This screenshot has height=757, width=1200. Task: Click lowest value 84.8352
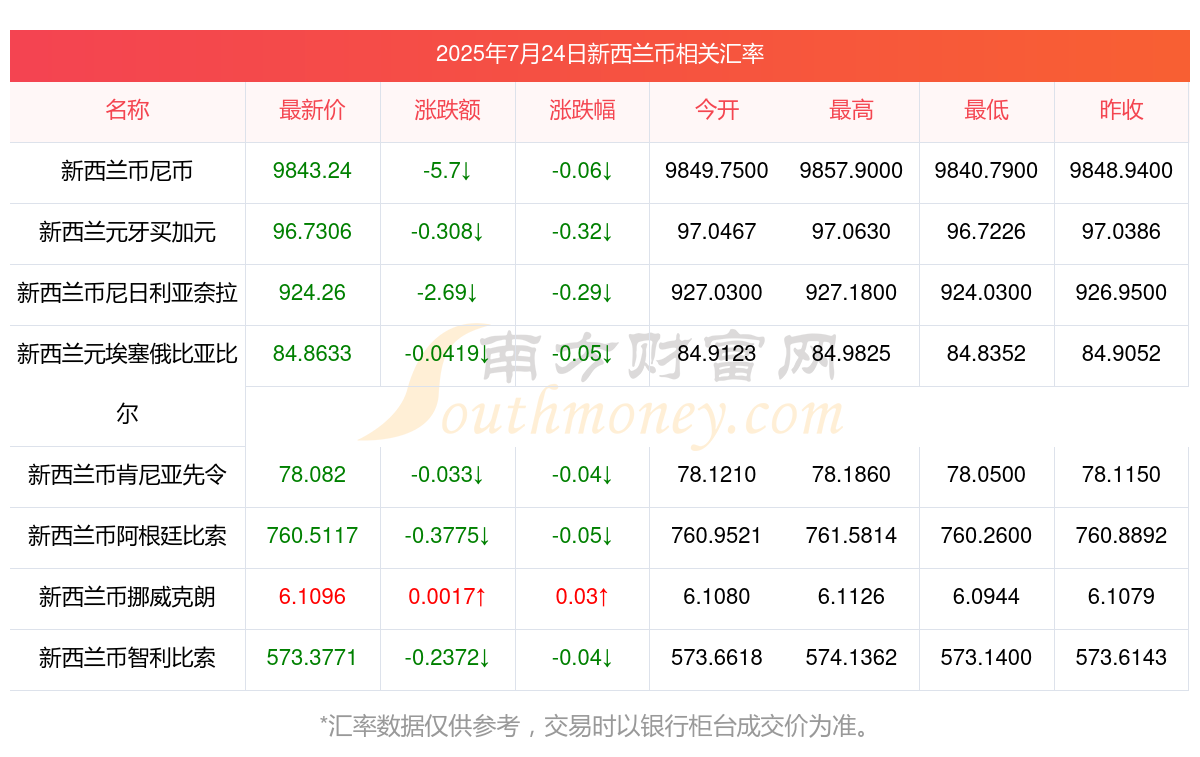[x=986, y=354]
